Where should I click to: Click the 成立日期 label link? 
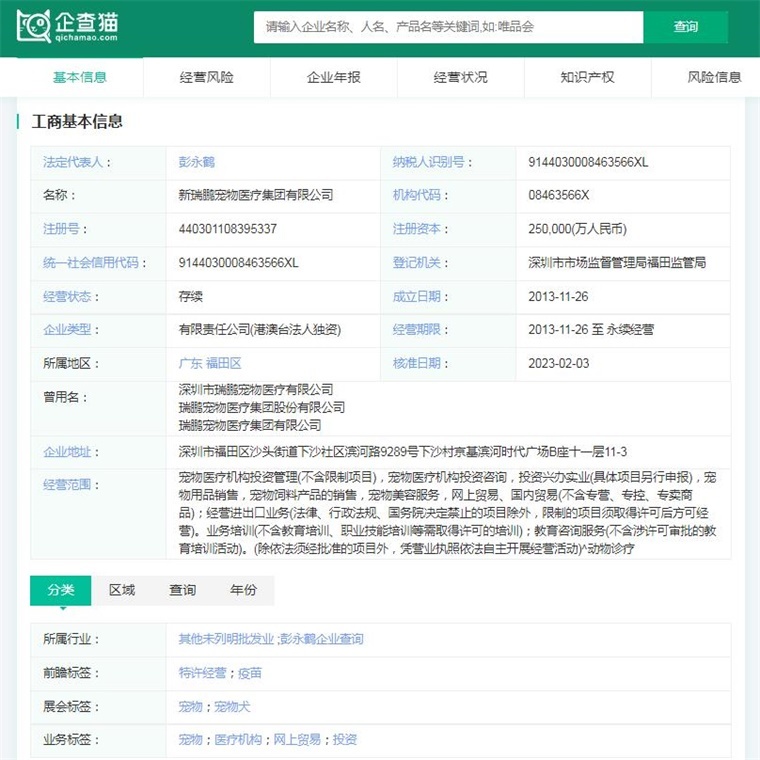tap(416, 296)
